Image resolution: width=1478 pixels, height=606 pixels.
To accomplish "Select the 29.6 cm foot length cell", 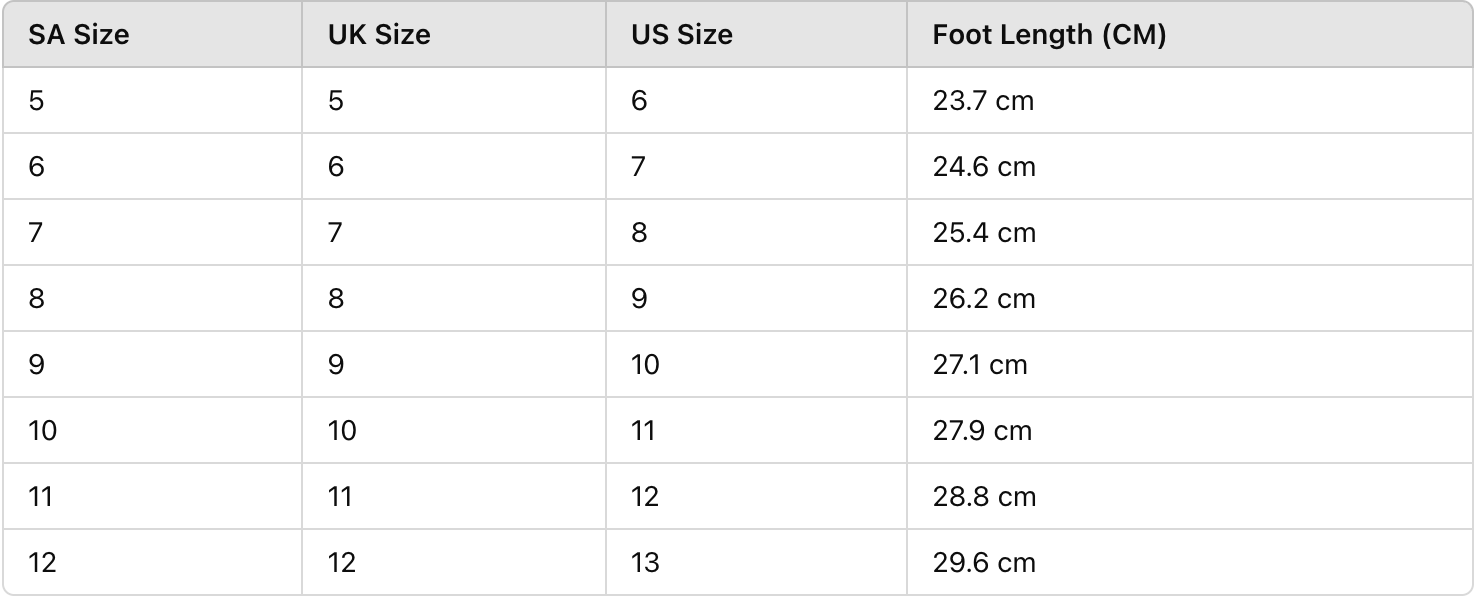I will click(x=1190, y=562).
